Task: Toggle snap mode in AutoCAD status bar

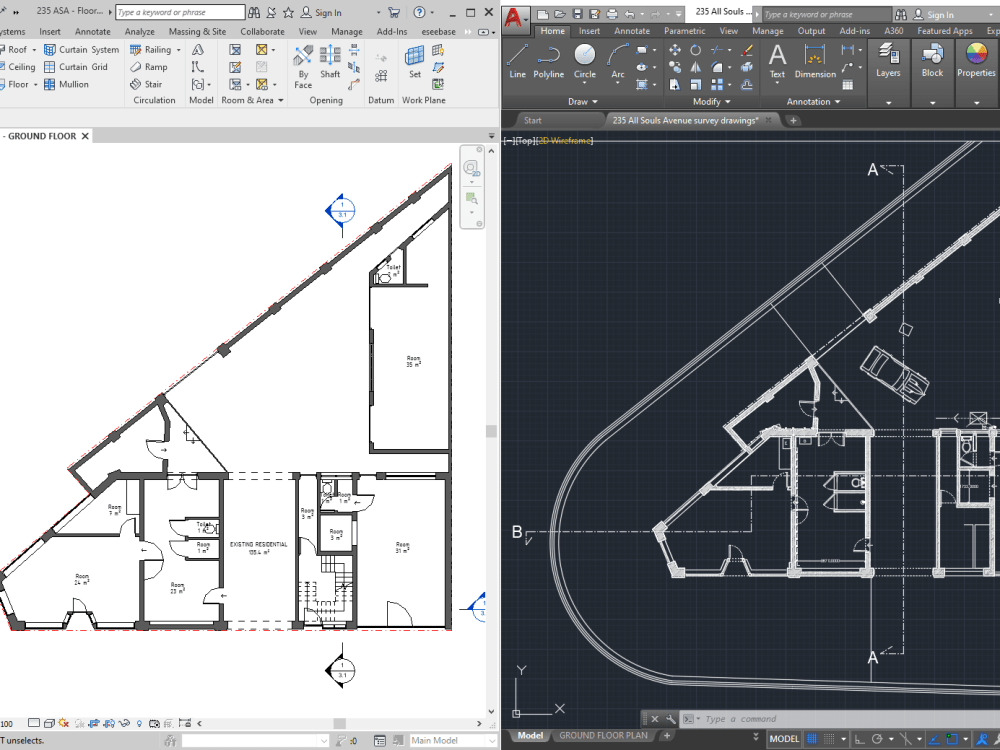Action: [829, 739]
